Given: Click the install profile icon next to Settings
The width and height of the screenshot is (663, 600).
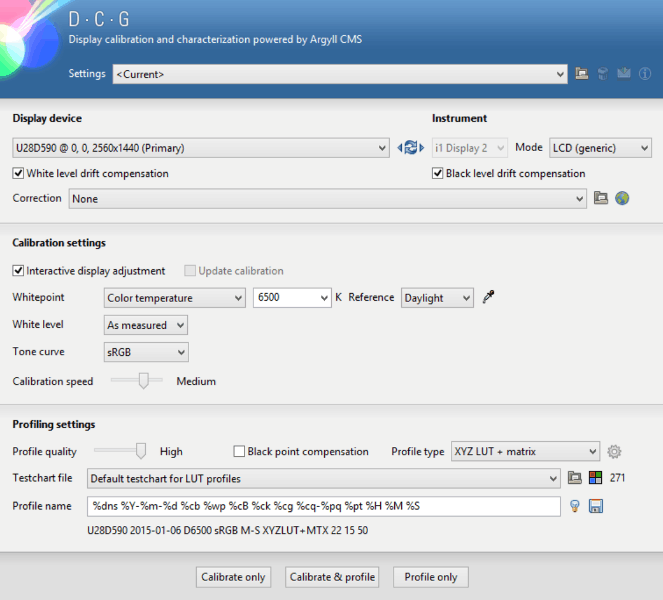Looking at the screenshot, I should coord(624,74).
